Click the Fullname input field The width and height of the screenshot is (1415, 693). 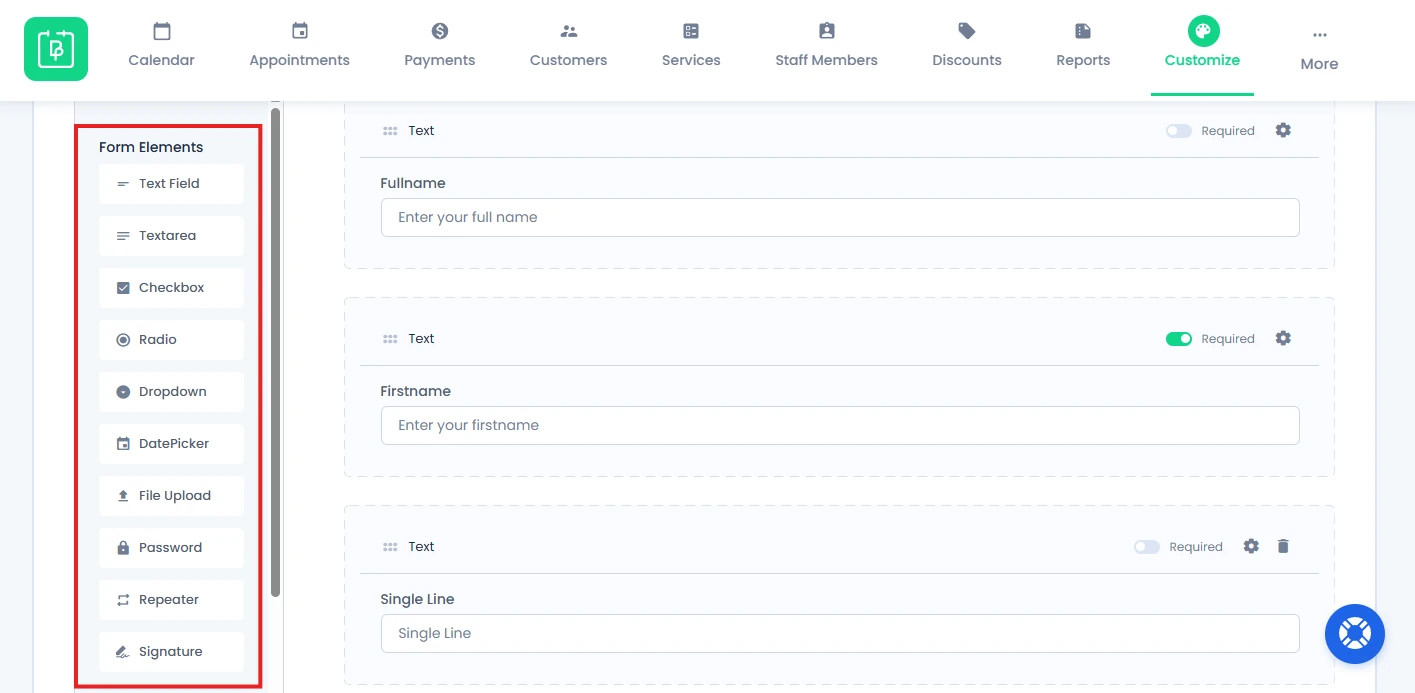(840, 217)
